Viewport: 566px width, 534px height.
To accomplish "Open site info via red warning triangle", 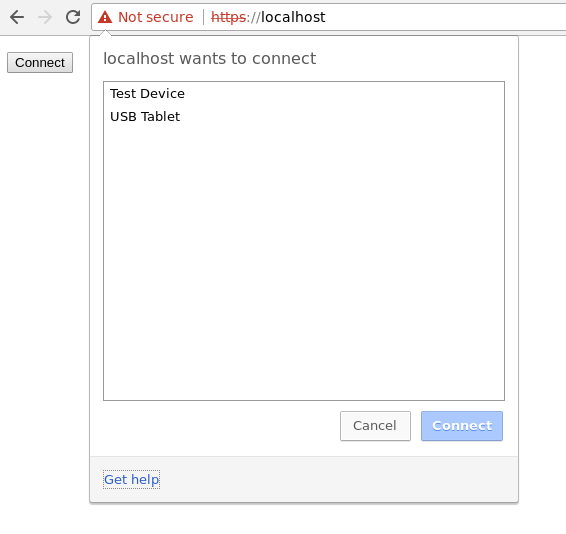I will click(105, 17).
